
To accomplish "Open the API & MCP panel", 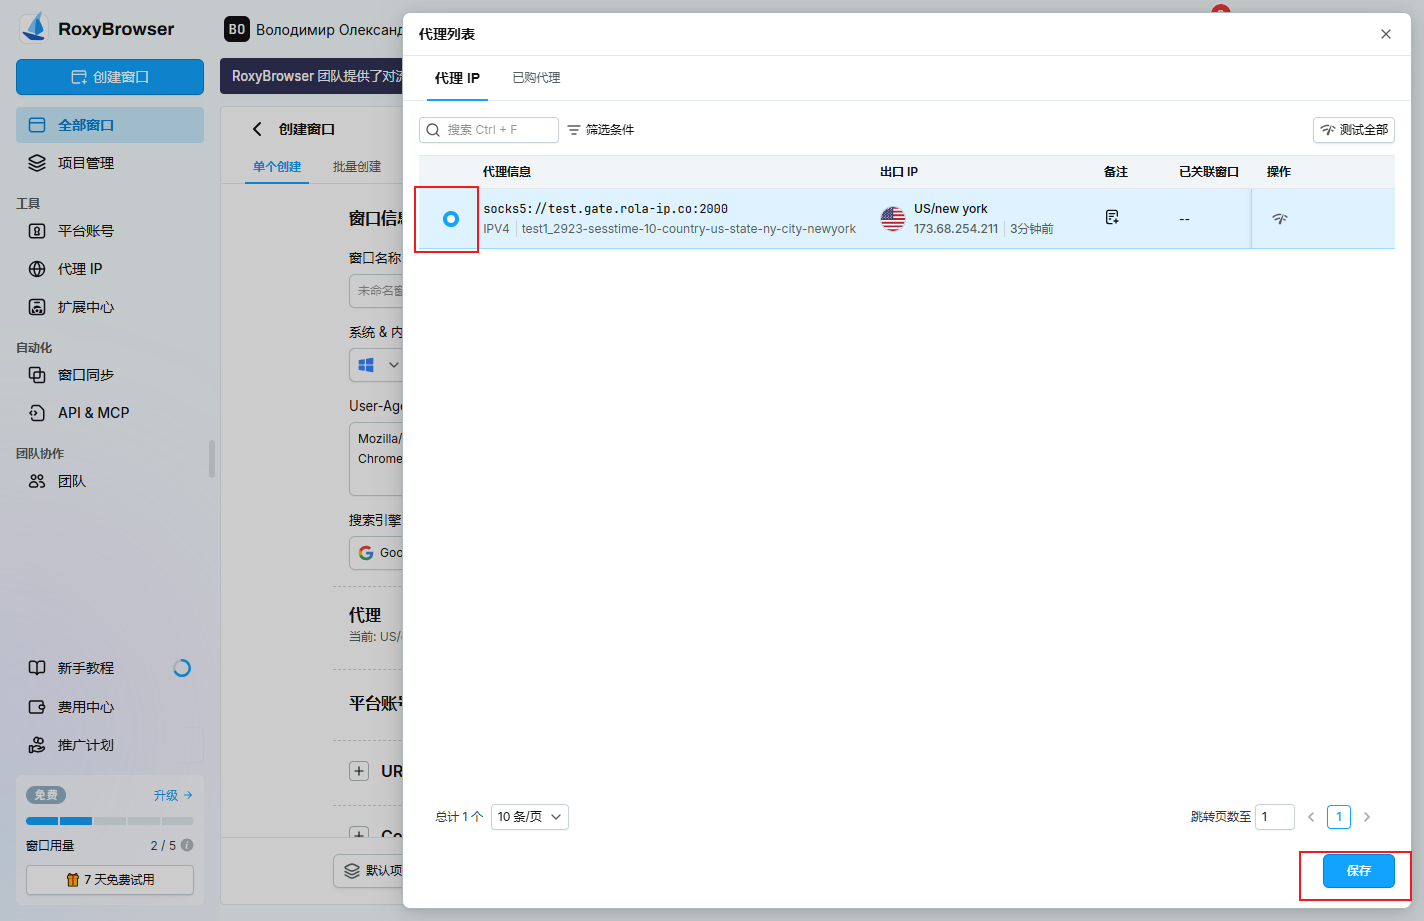I will (x=109, y=412).
